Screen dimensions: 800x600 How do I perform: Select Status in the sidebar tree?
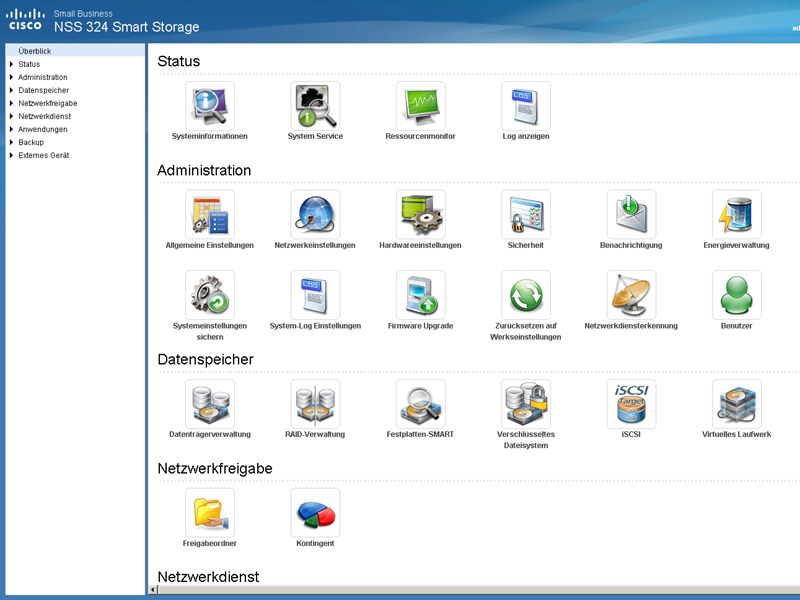point(29,64)
